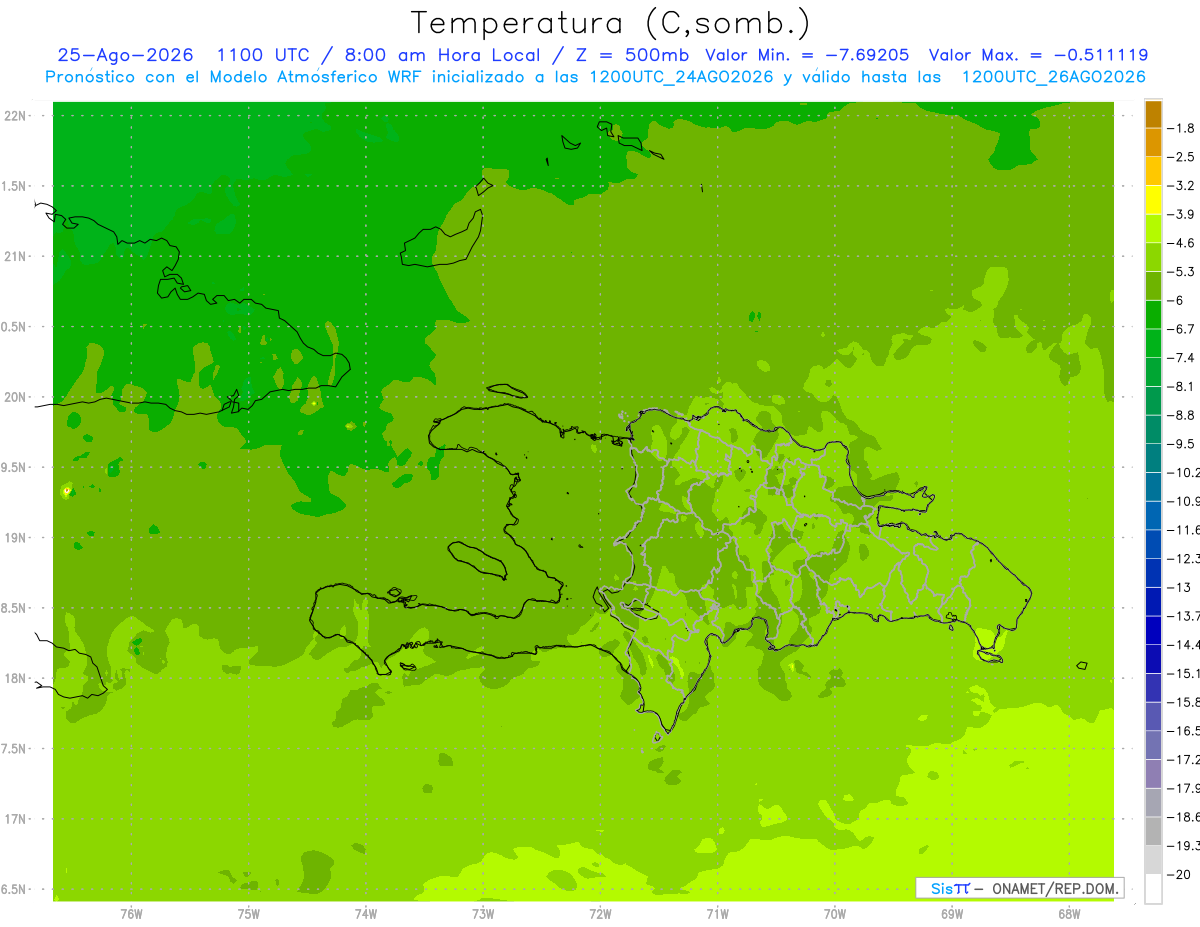The image size is (1200, 927).
Task: Click the "68W" longitude label
Action: pos(1069,914)
